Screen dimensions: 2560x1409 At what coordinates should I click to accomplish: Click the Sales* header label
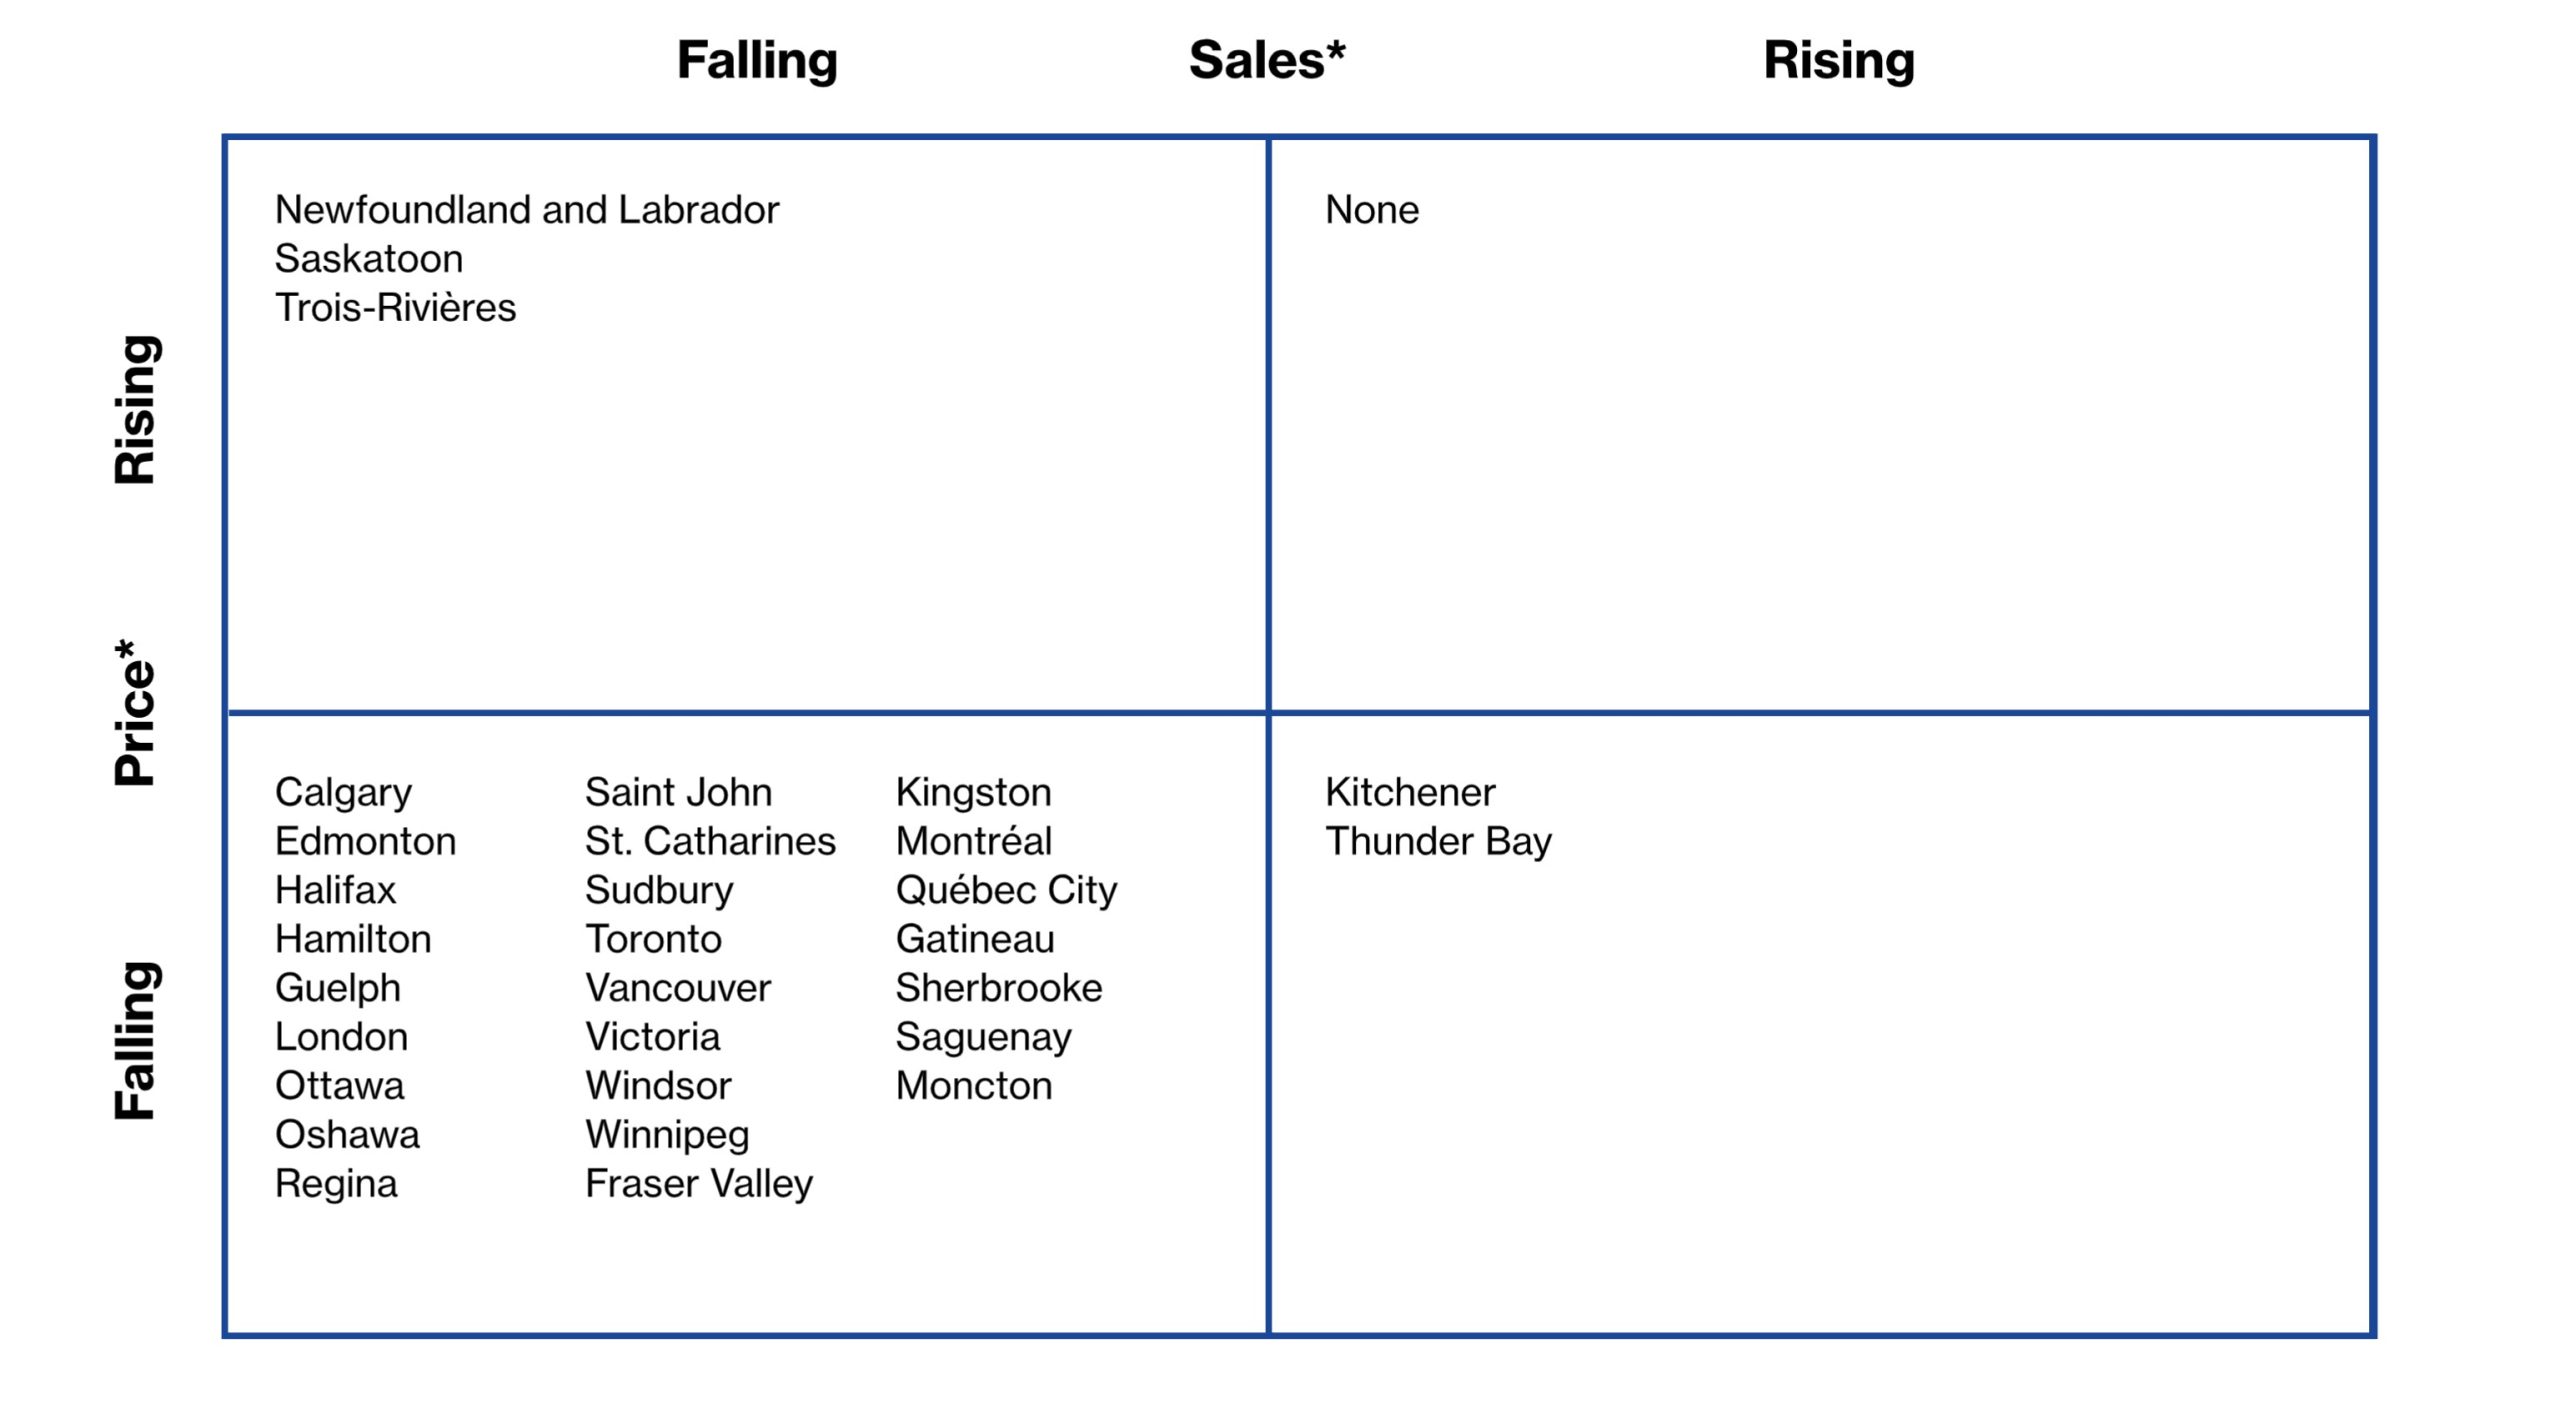pyautogui.click(x=1266, y=60)
